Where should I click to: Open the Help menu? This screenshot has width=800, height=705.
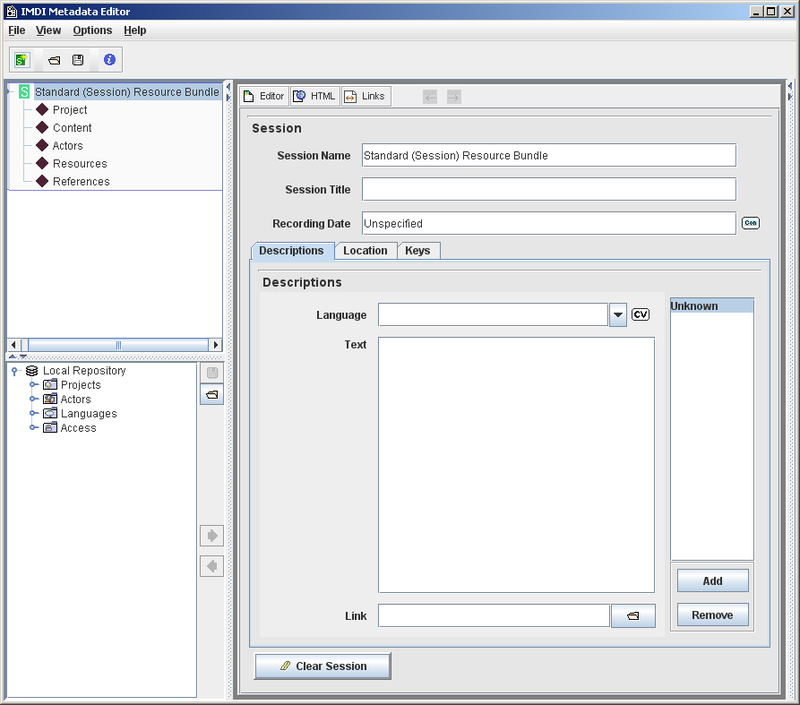coord(135,30)
